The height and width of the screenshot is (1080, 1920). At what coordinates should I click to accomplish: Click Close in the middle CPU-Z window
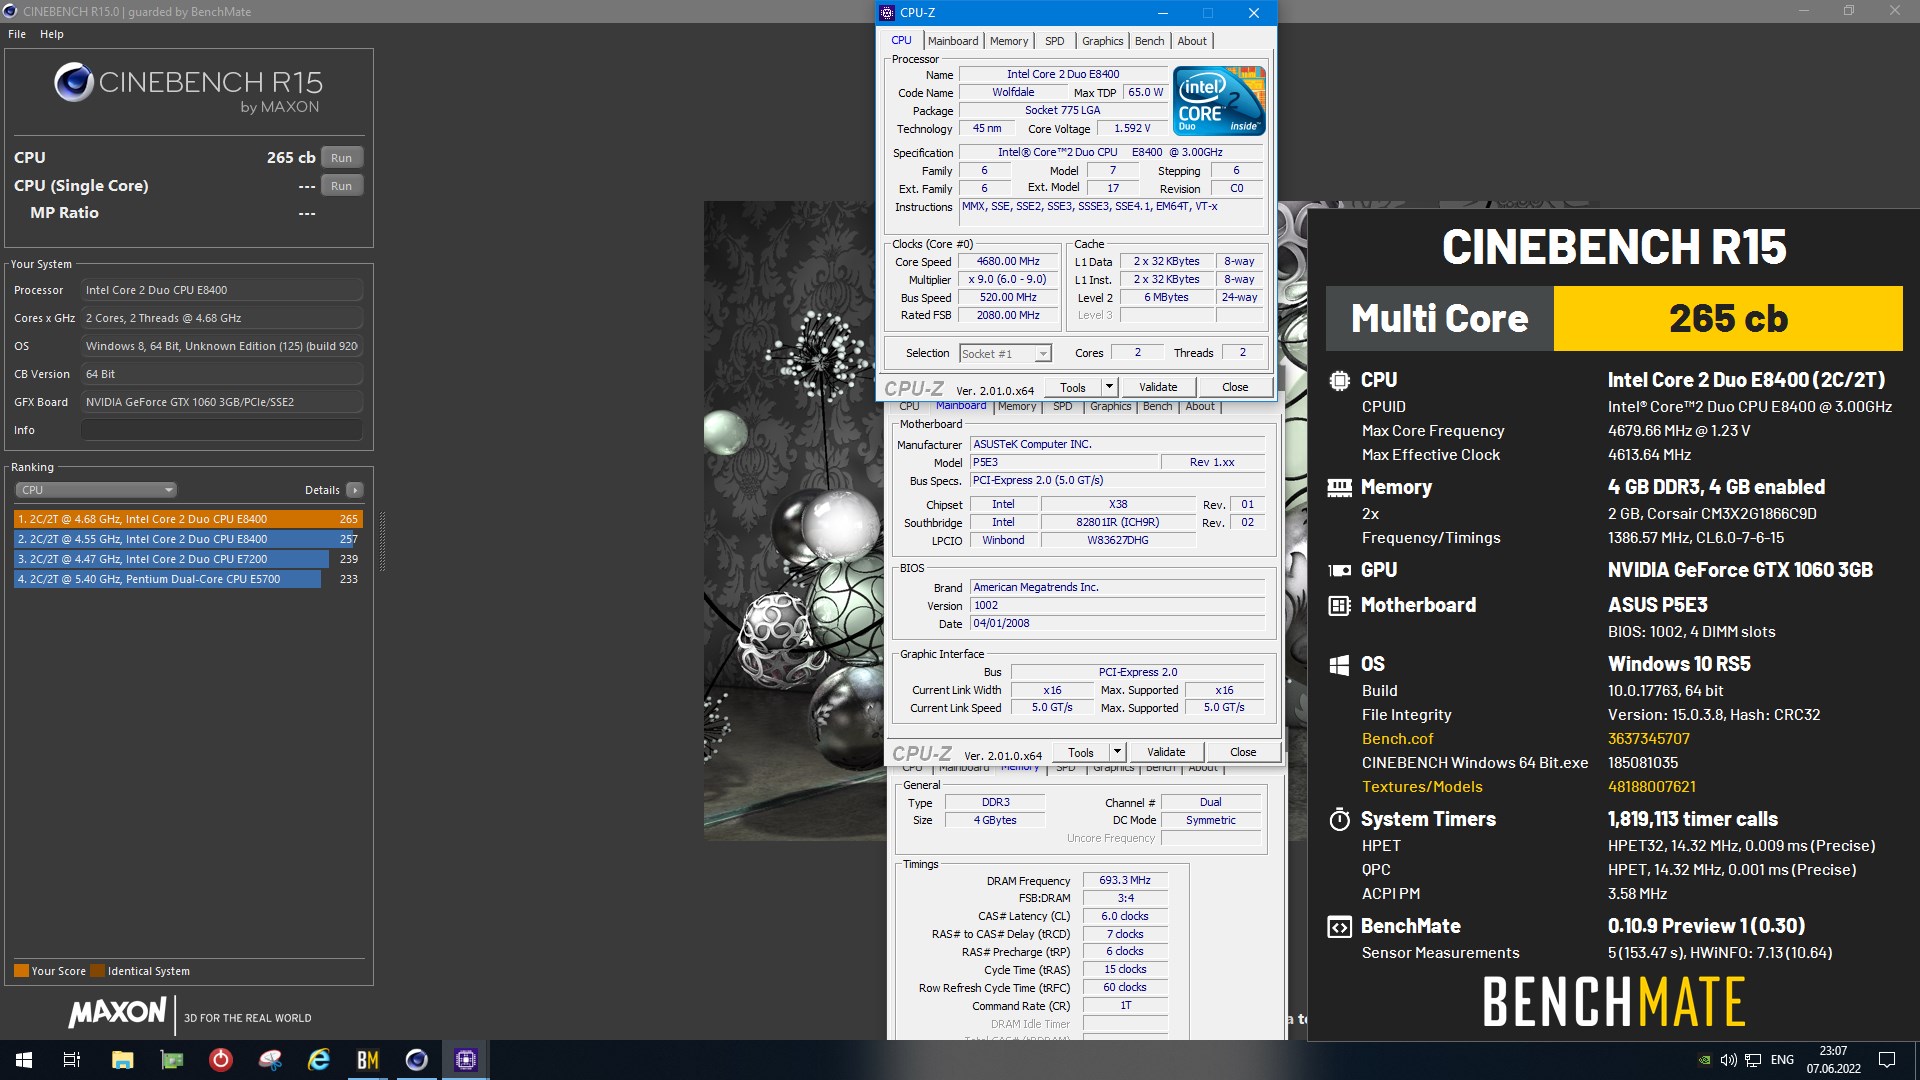tap(1243, 752)
